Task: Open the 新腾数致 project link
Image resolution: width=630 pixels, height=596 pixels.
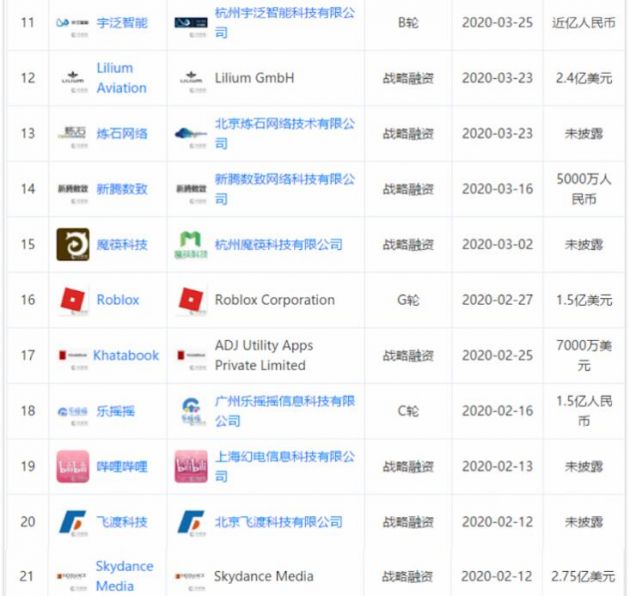Action: (x=122, y=189)
